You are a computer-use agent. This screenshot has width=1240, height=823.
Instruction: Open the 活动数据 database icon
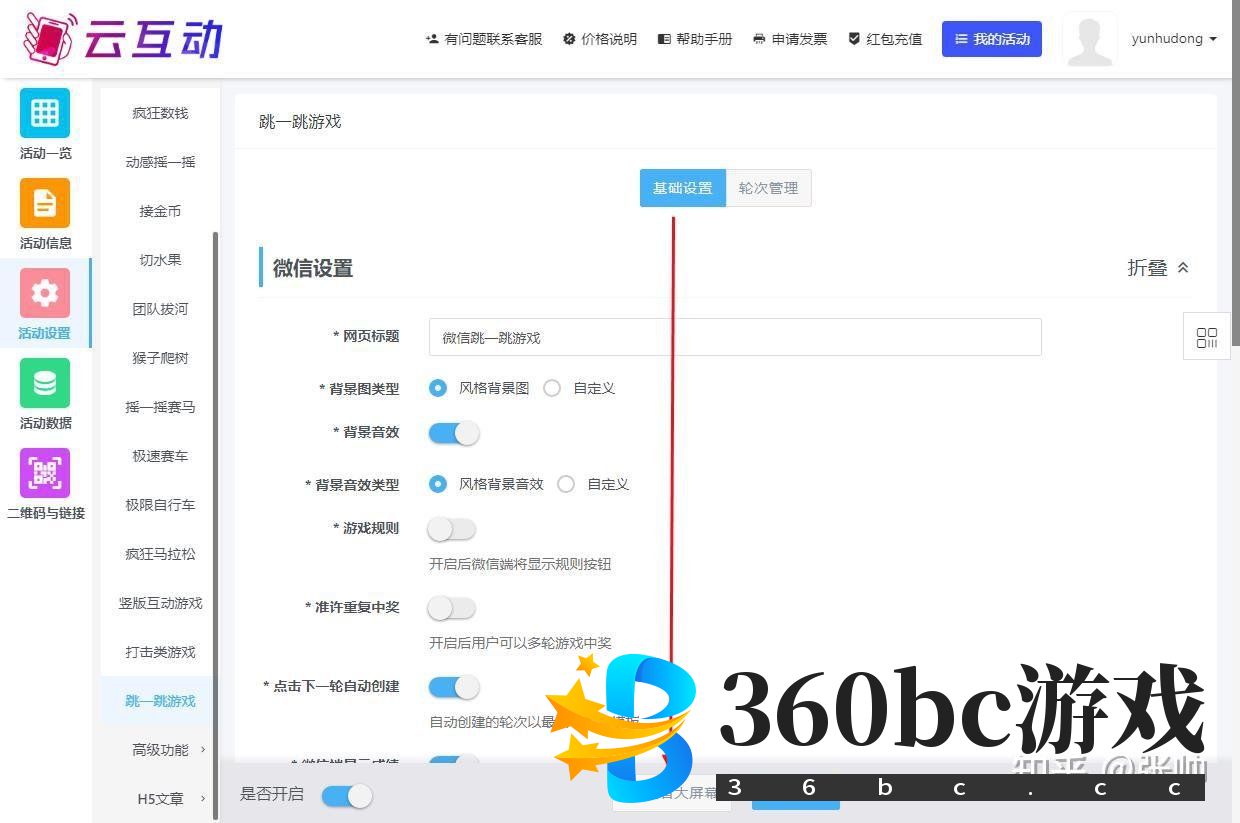[45, 383]
